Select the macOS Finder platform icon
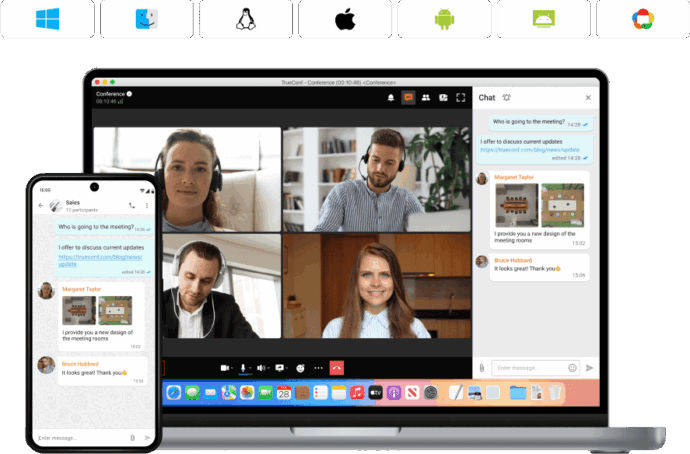Image resolution: width=690 pixels, height=454 pixels. [x=147, y=19]
